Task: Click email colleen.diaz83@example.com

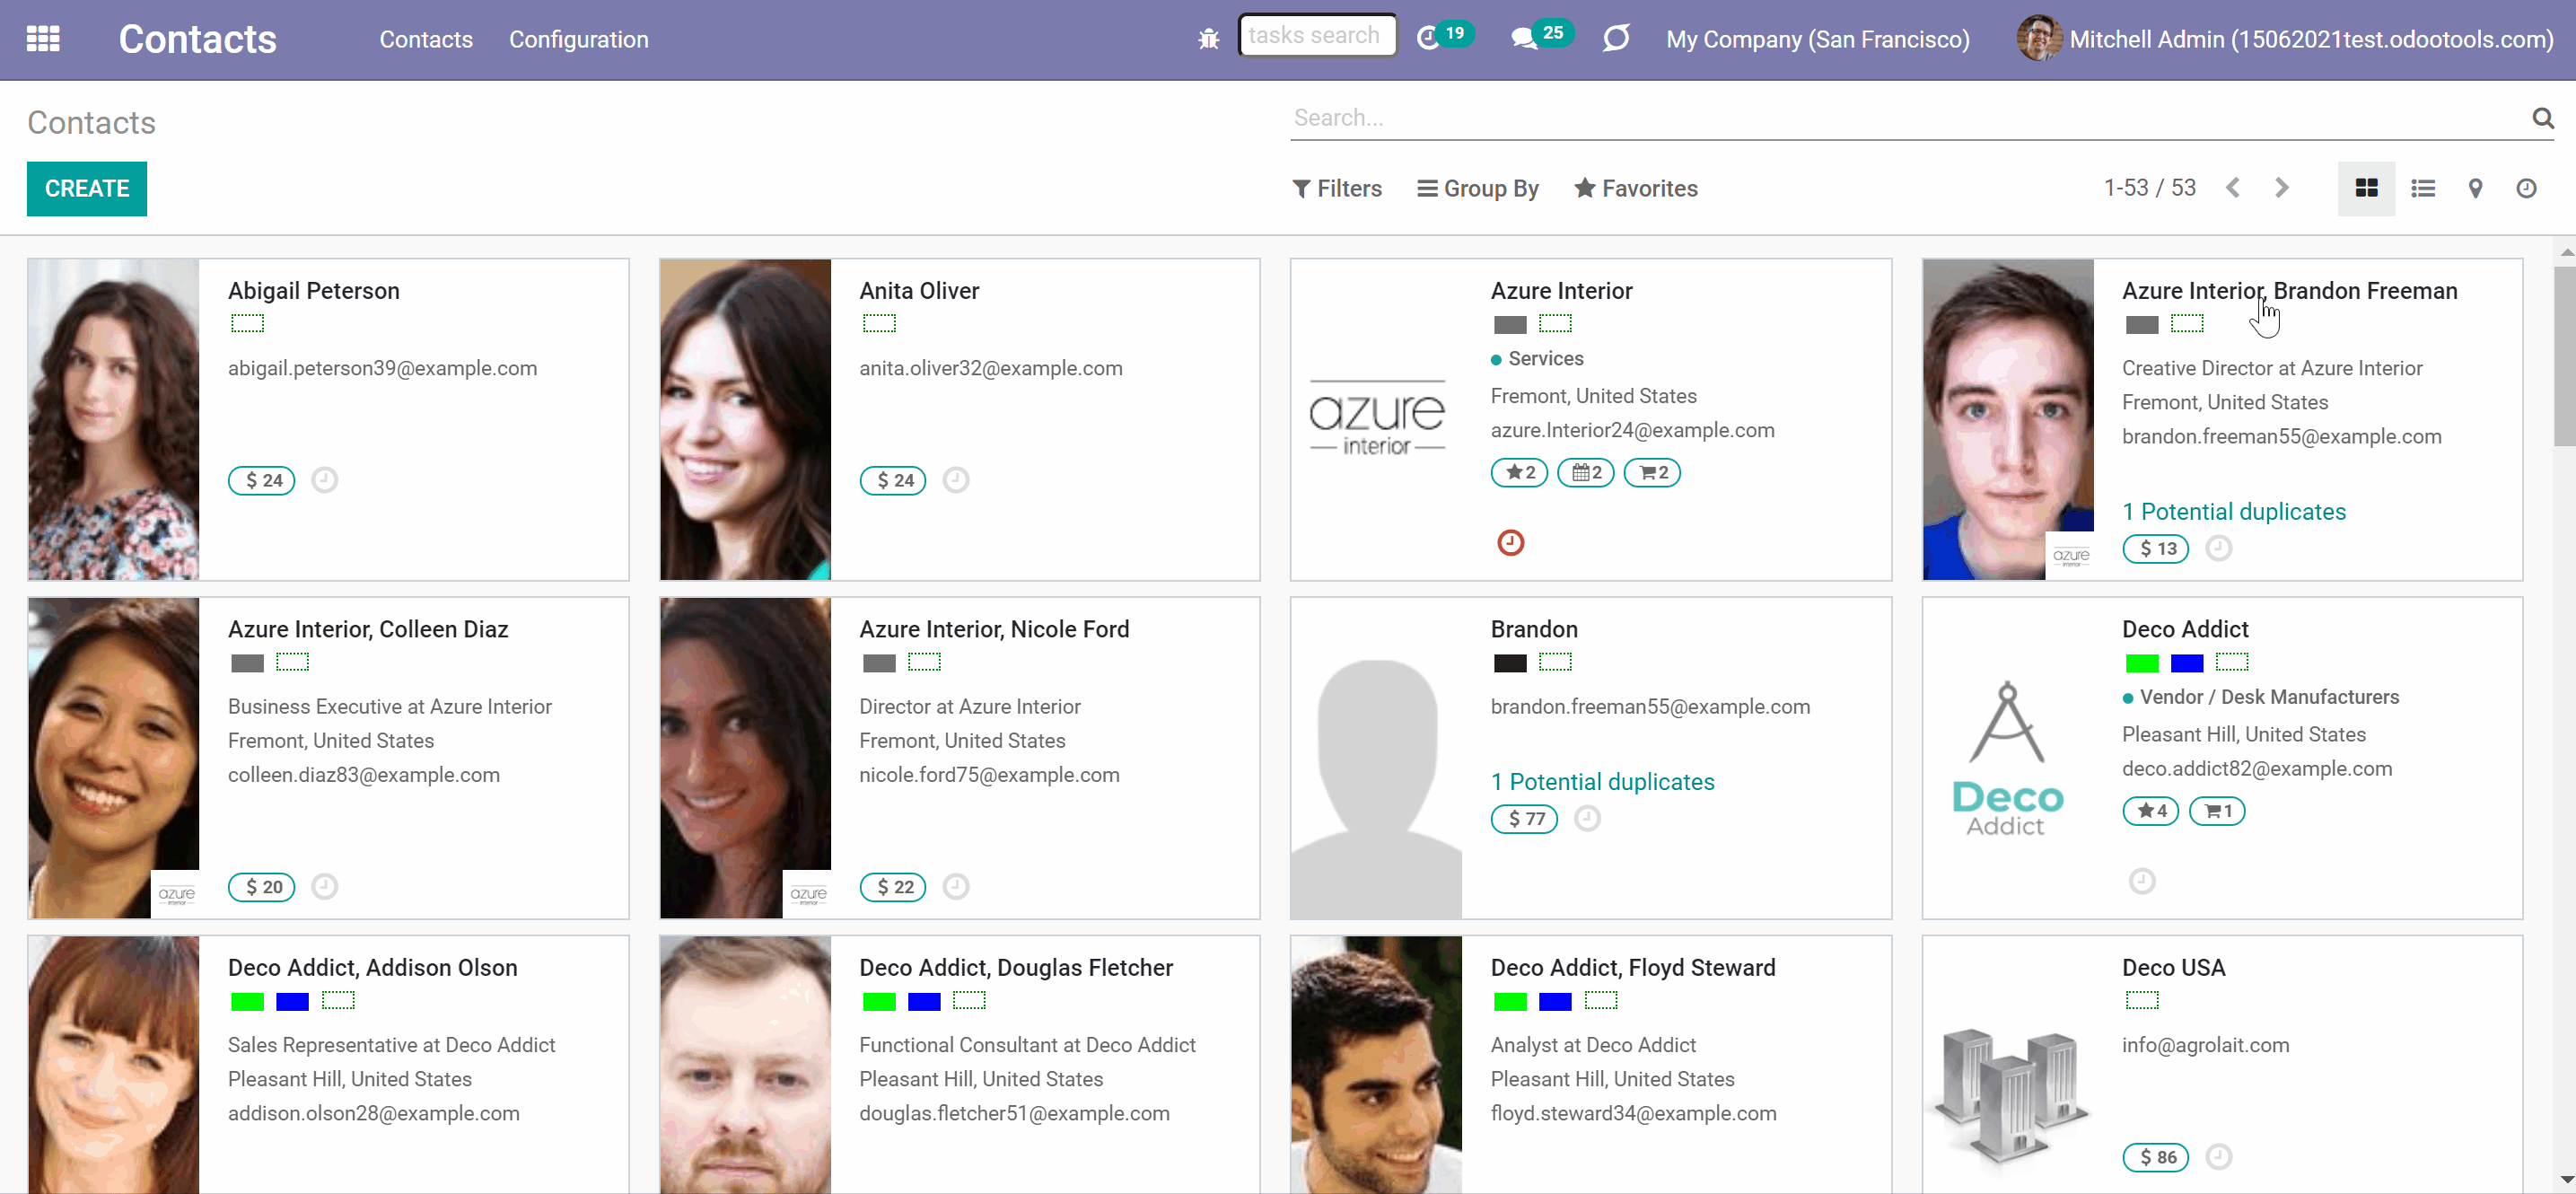Action: pyautogui.click(x=363, y=774)
